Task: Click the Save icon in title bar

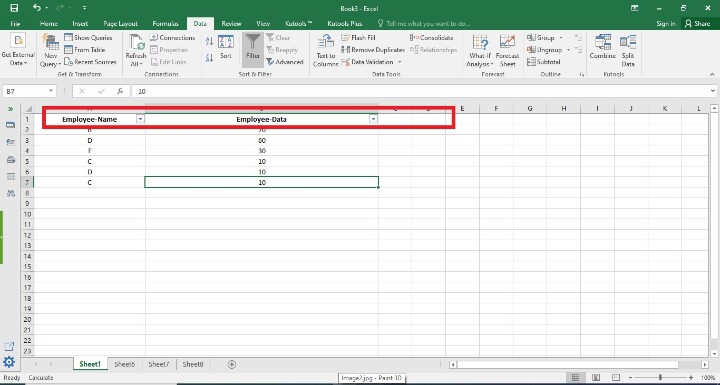Action: pyautogui.click(x=14, y=8)
